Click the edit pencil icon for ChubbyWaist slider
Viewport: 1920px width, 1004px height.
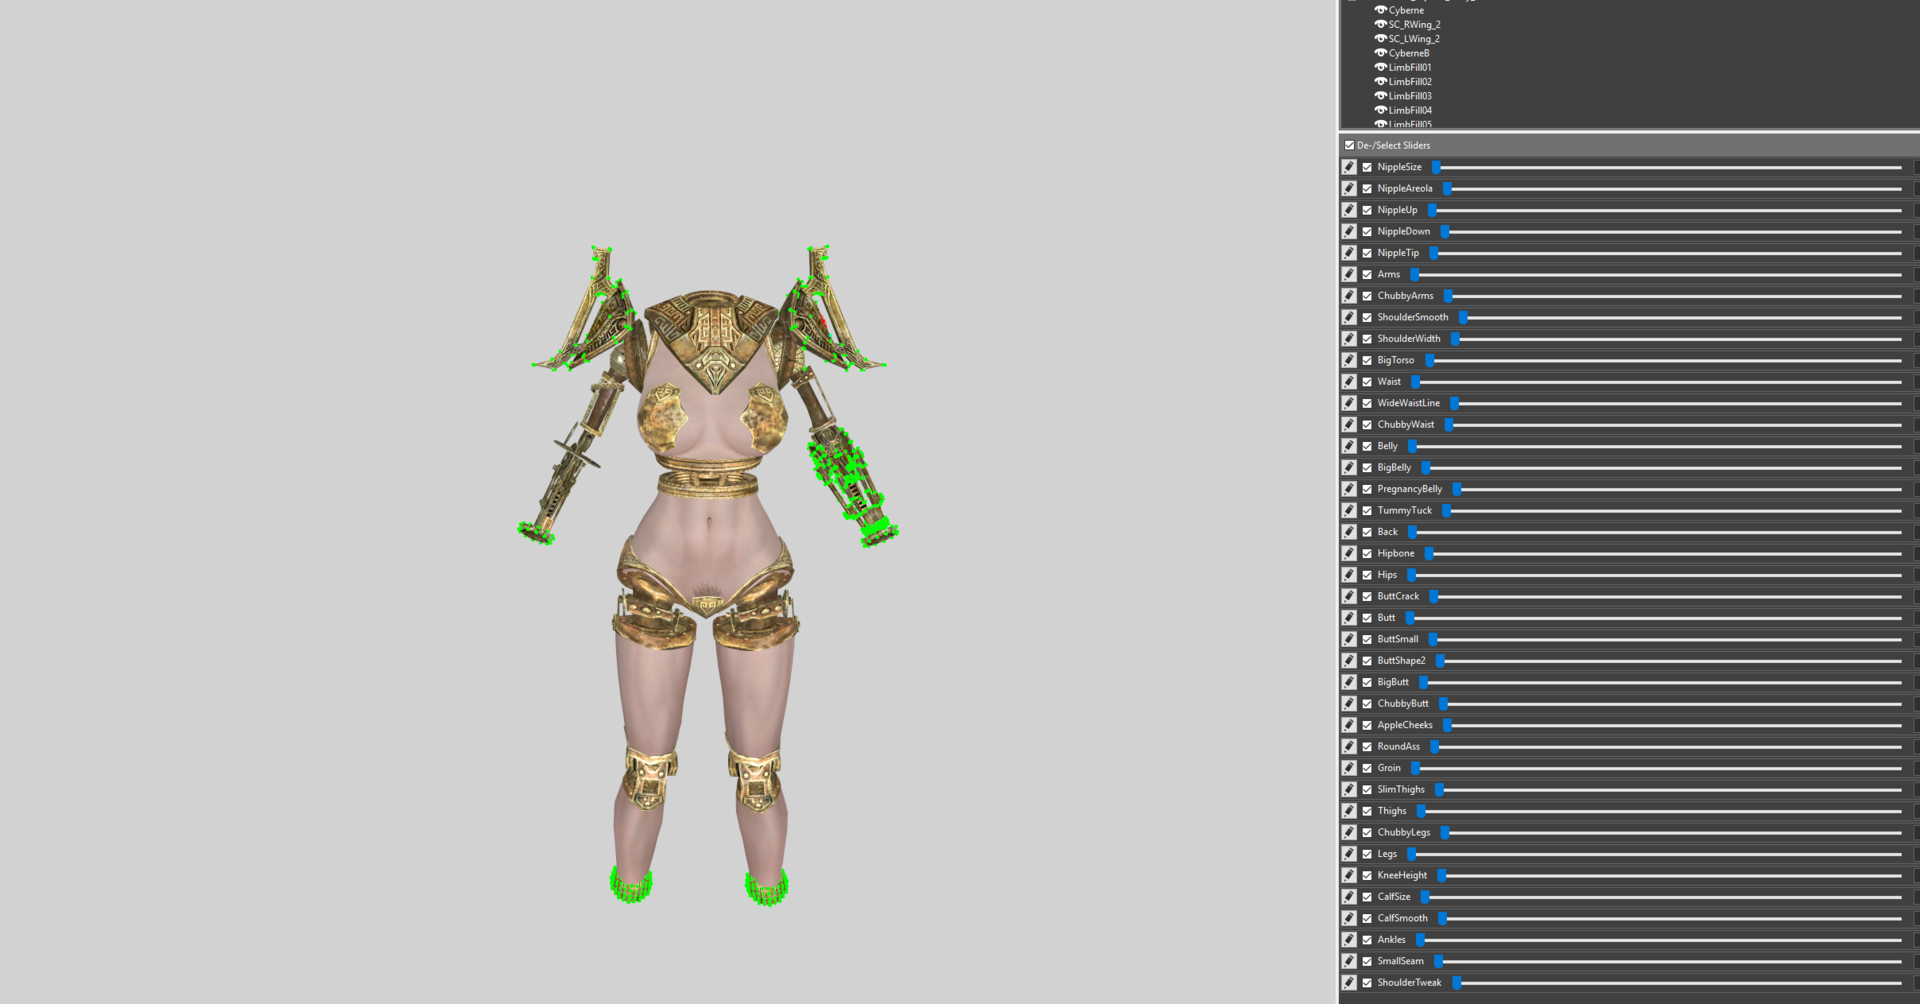tap(1349, 425)
